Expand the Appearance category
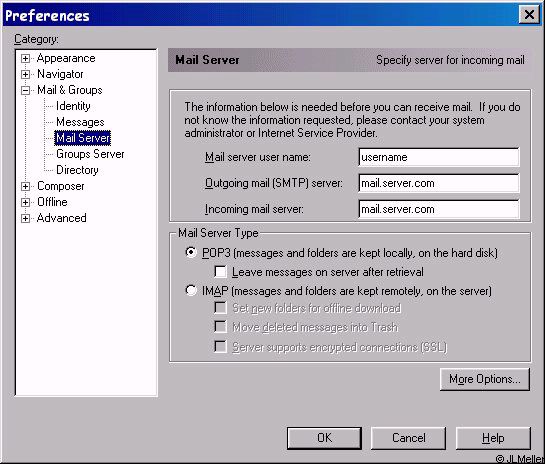545x464 pixels. pyautogui.click(x=25, y=58)
